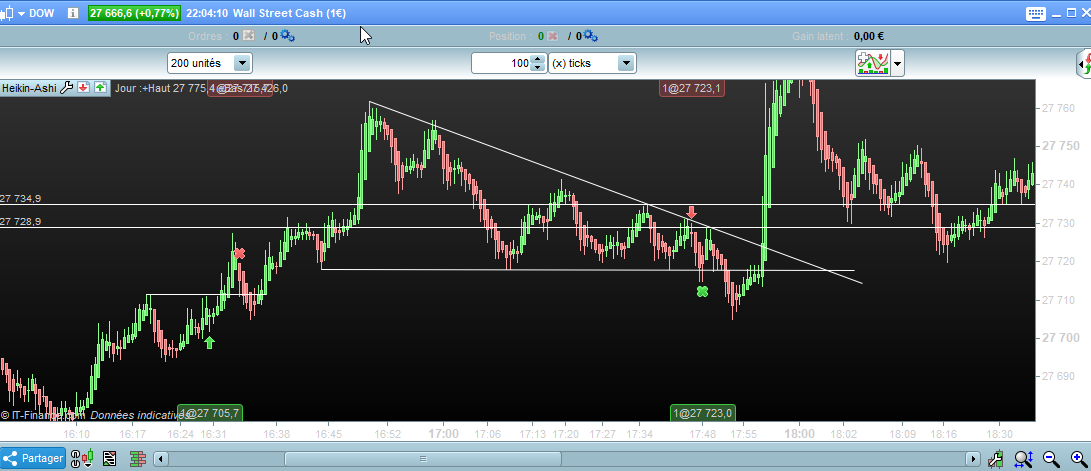The width and height of the screenshot is (1091, 471).
Task: Cancel all orders icon next to Ordres
Action: click(248, 36)
